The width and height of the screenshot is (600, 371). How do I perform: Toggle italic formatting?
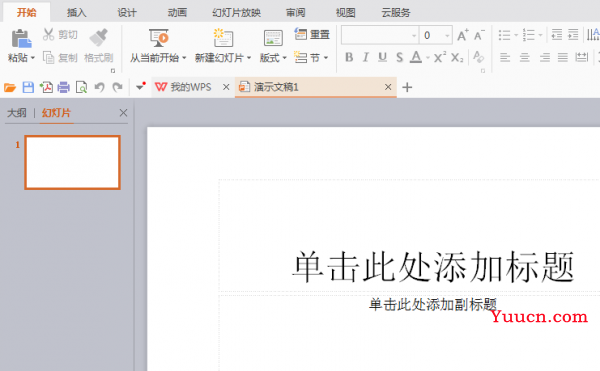pyautogui.click(x=365, y=57)
